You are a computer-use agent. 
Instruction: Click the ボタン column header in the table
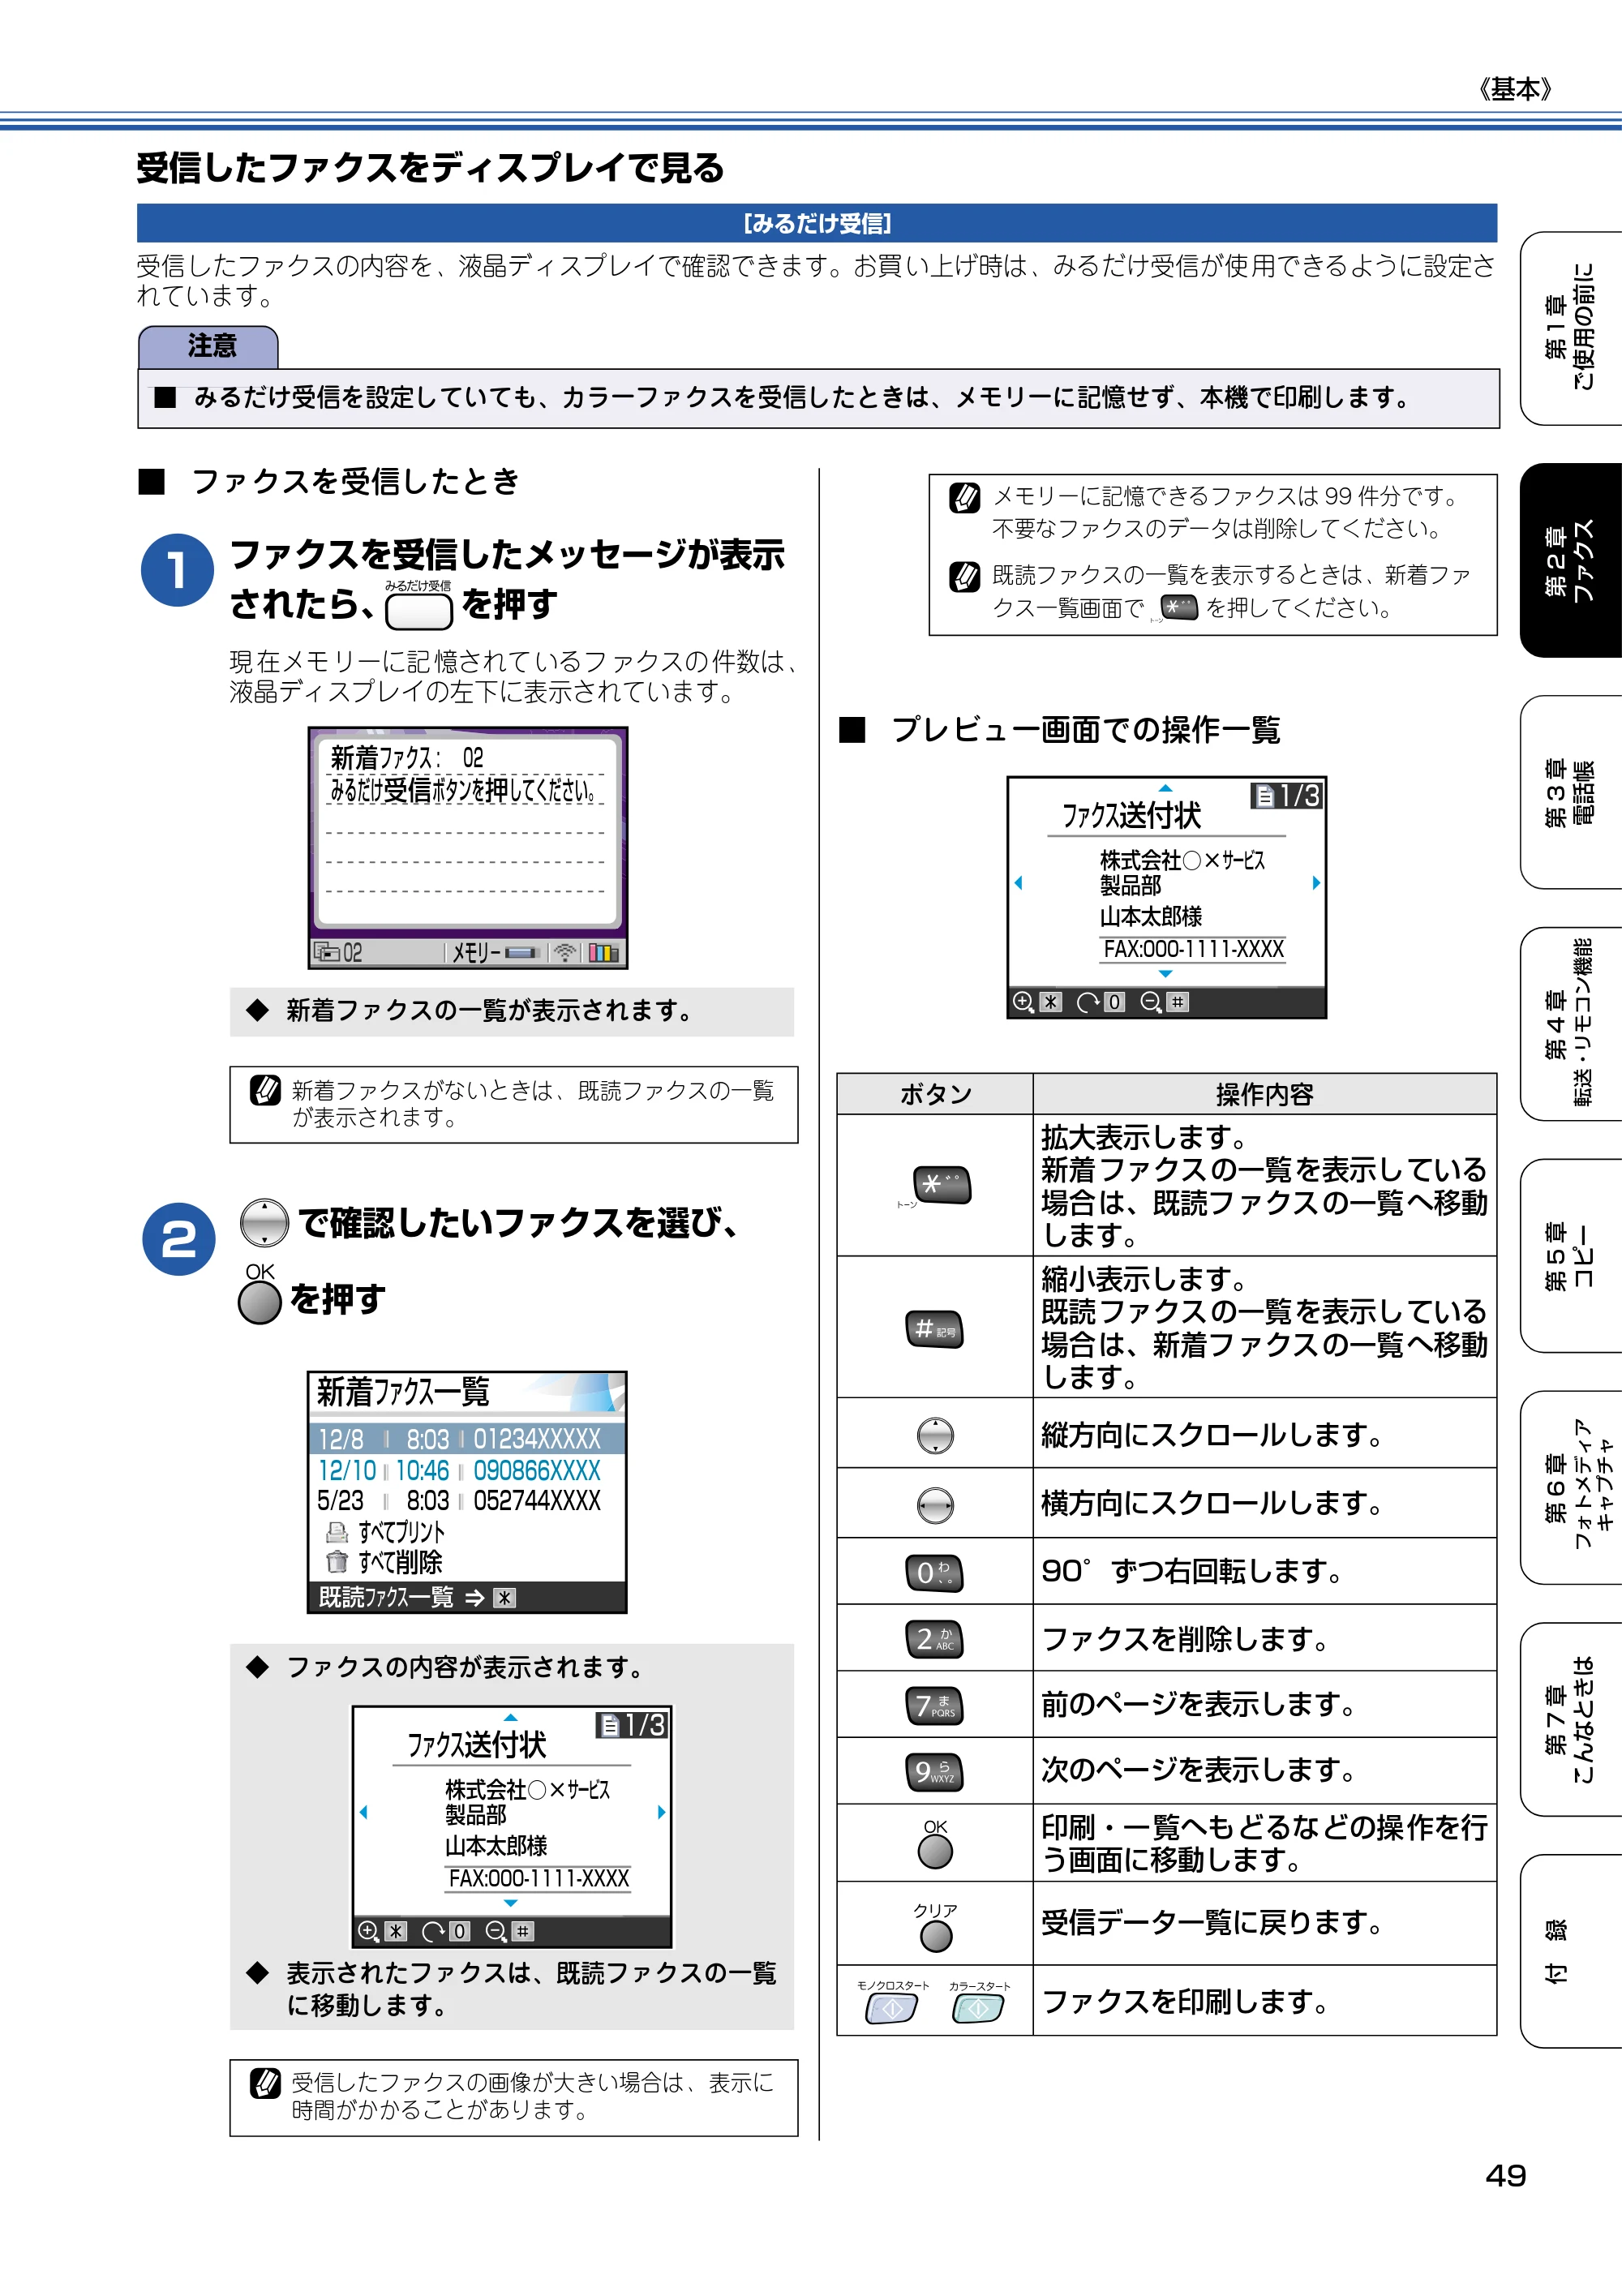pyautogui.click(x=935, y=1094)
